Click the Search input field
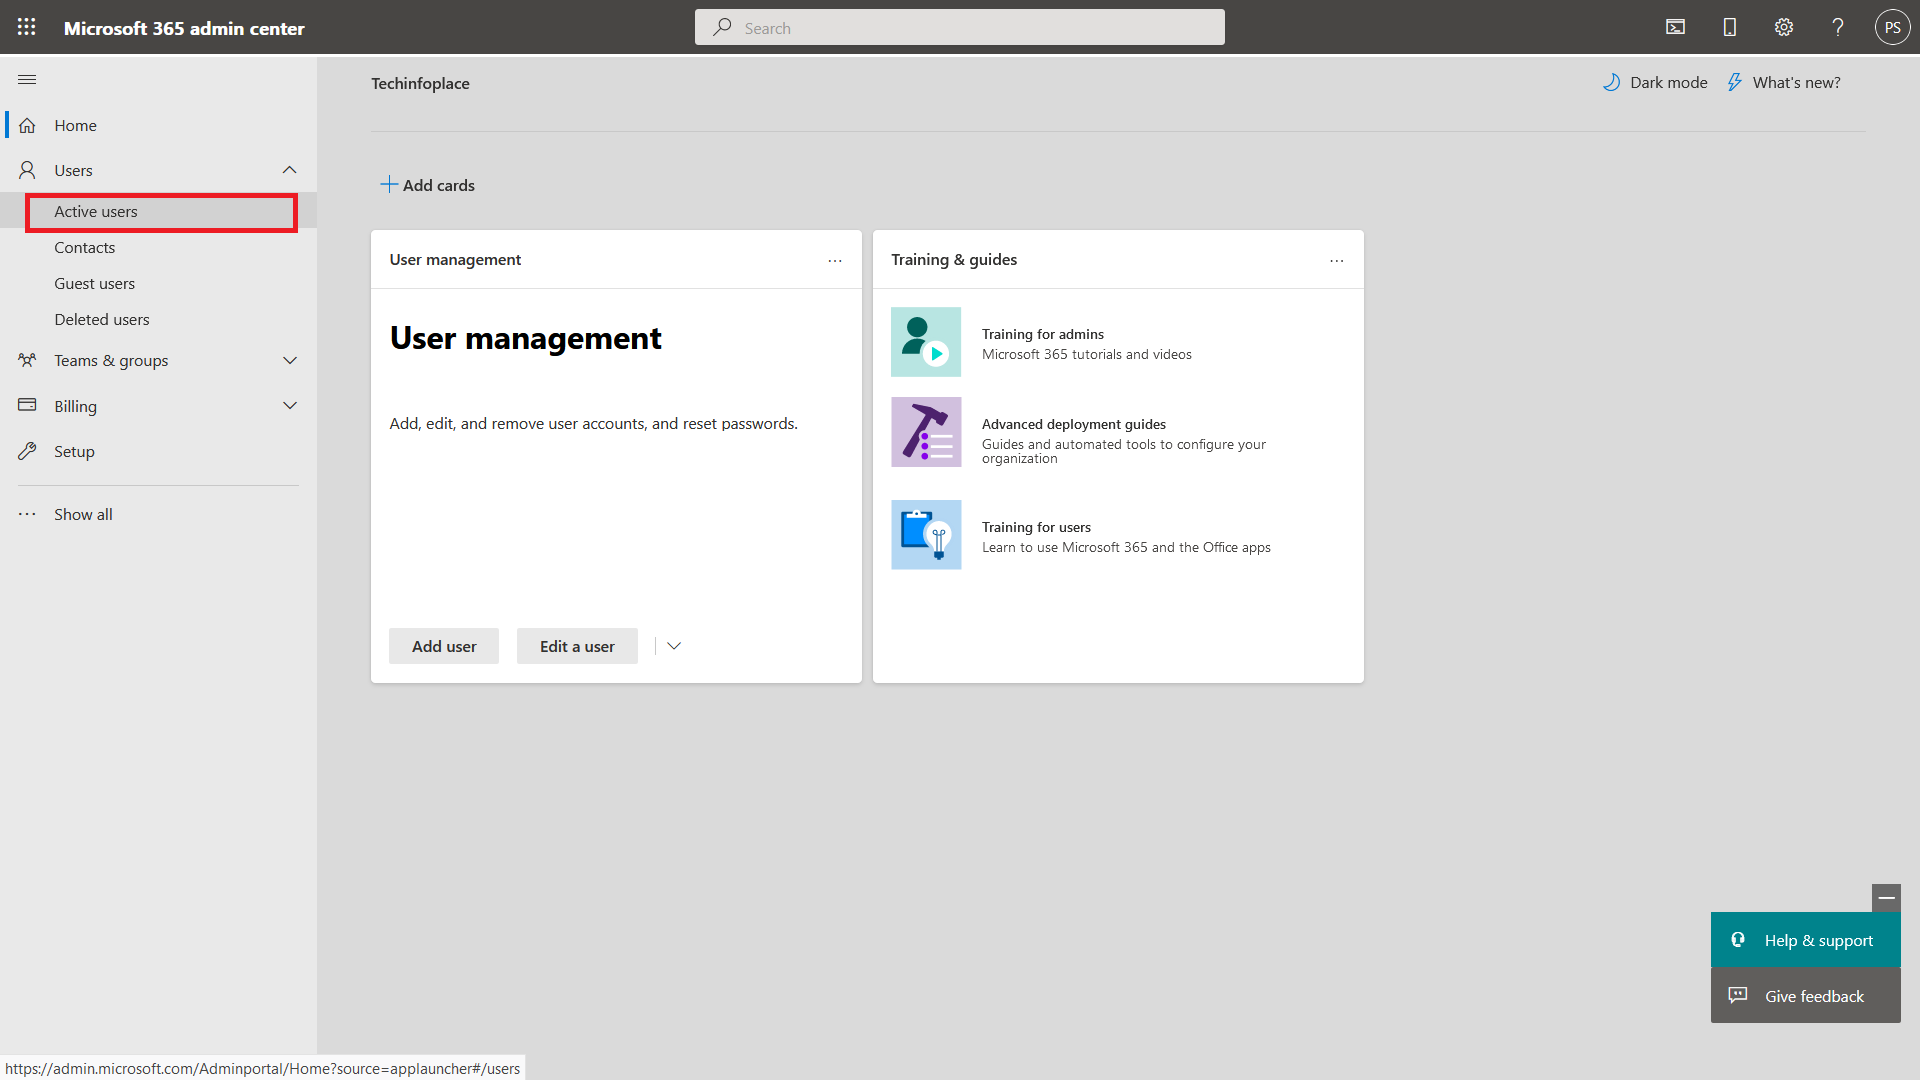This screenshot has height=1080, width=1920. pyautogui.click(x=960, y=27)
